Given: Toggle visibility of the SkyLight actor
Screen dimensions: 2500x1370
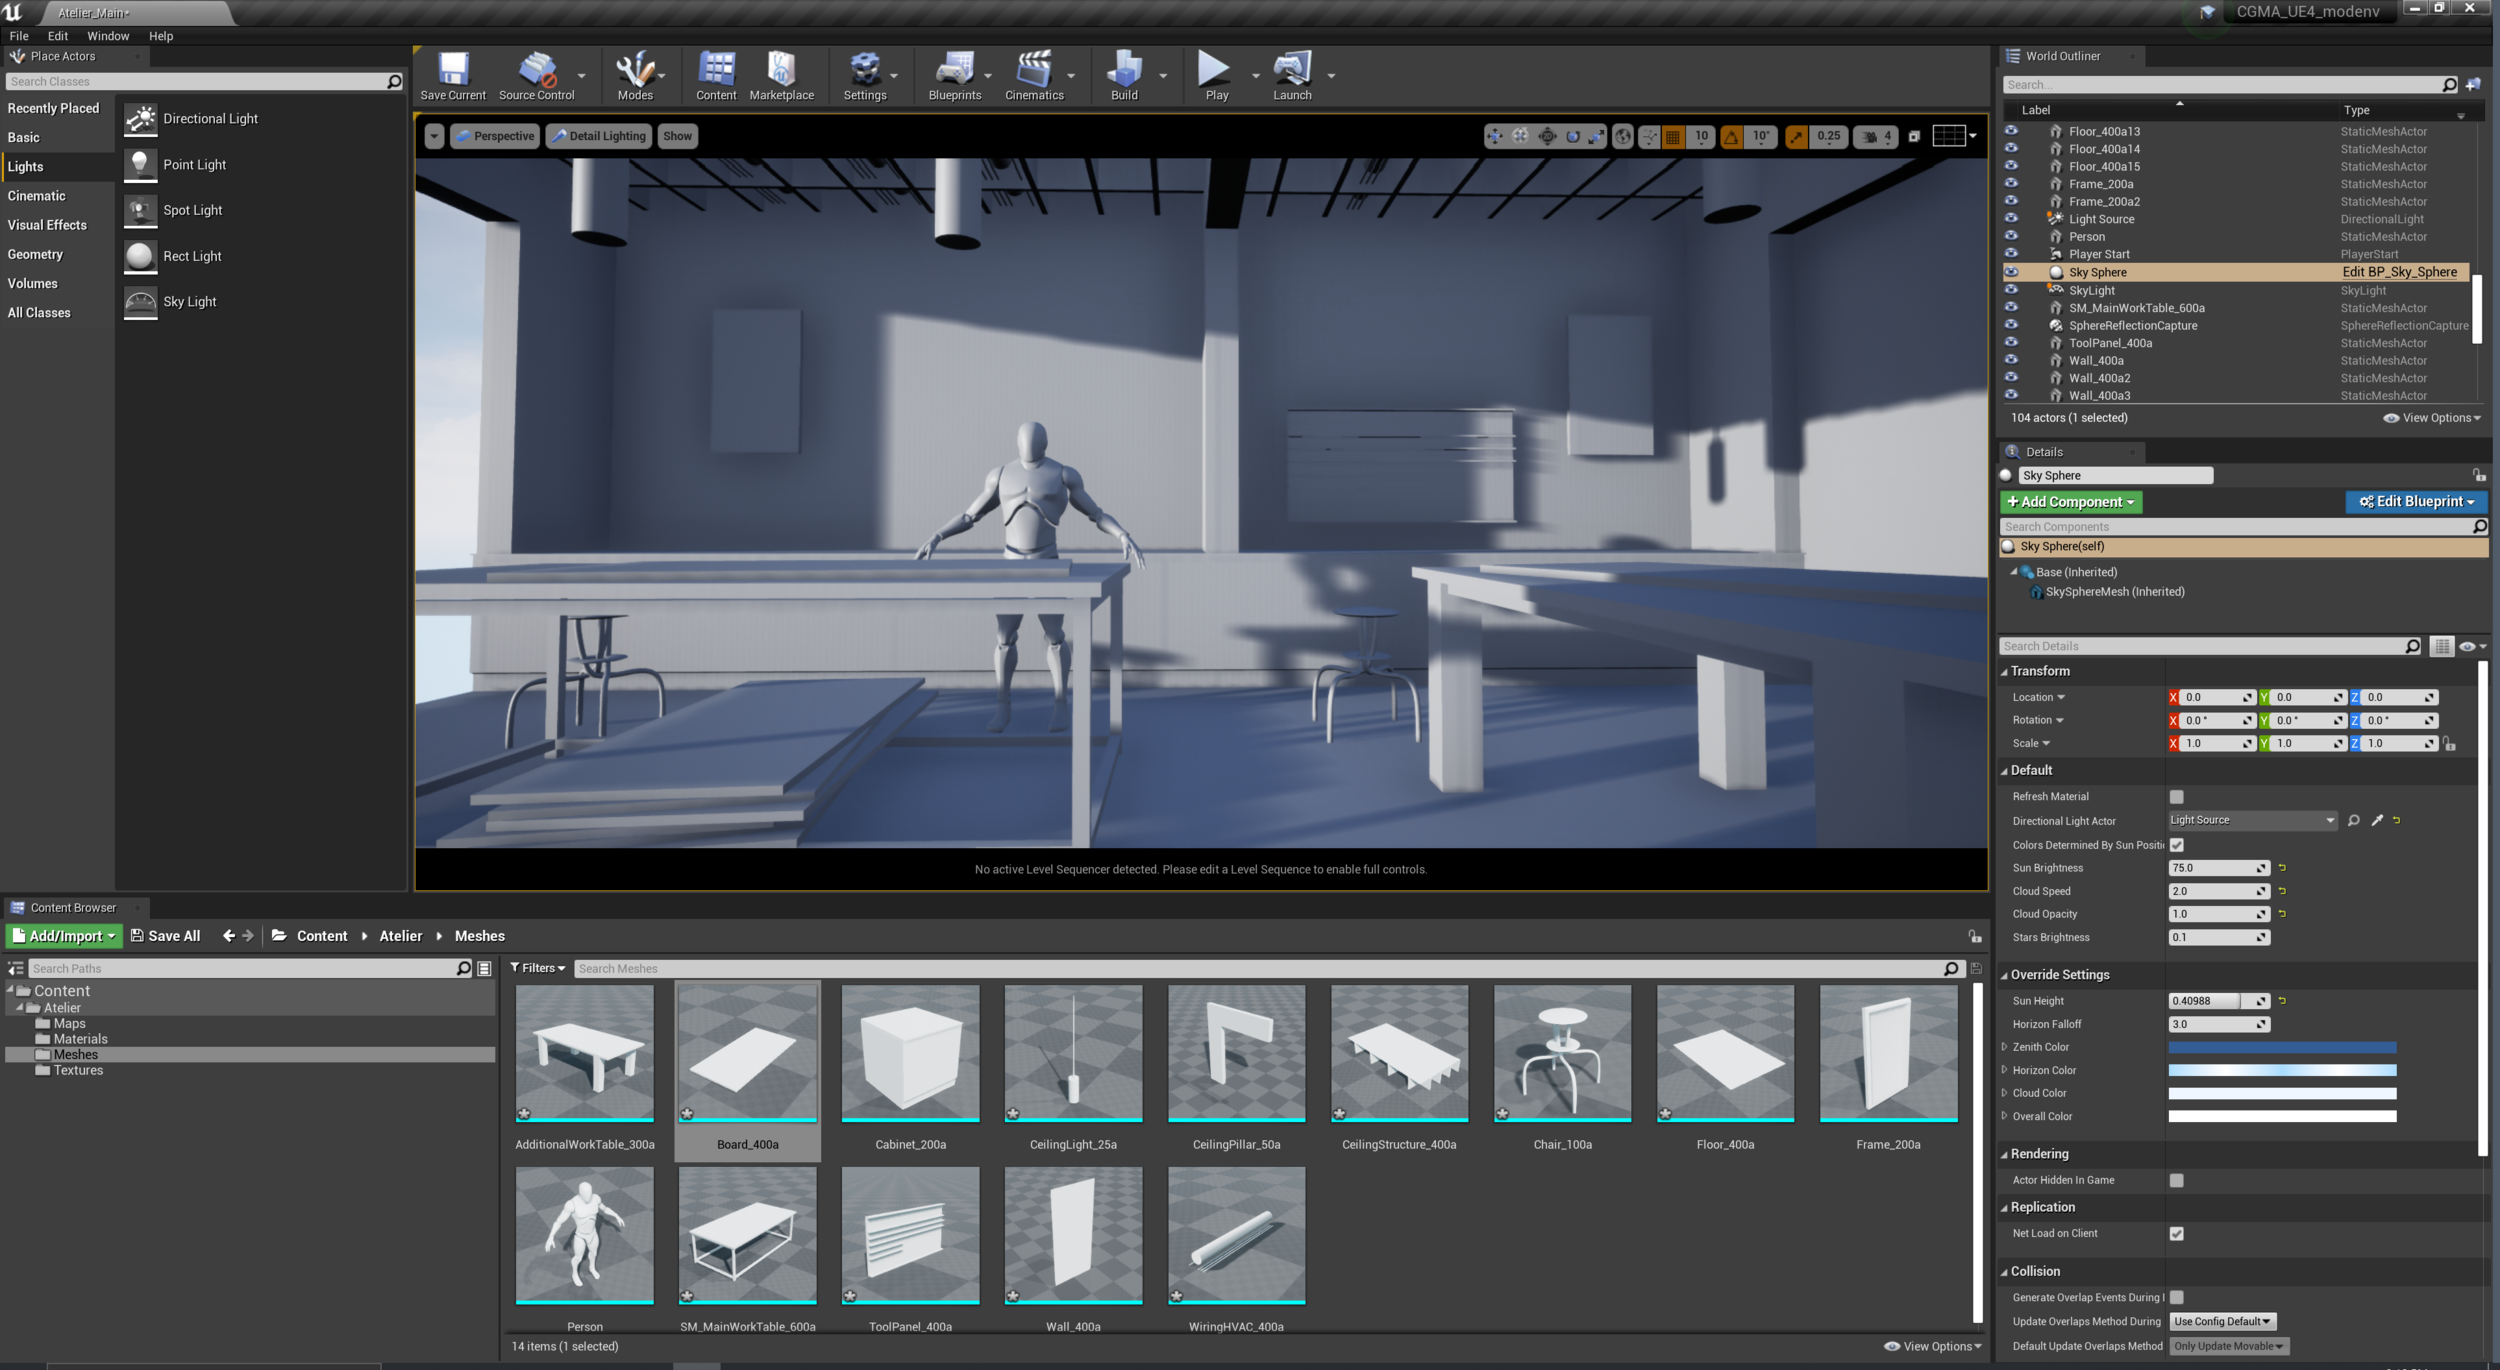Looking at the screenshot, I should [x=2012, y=290].
